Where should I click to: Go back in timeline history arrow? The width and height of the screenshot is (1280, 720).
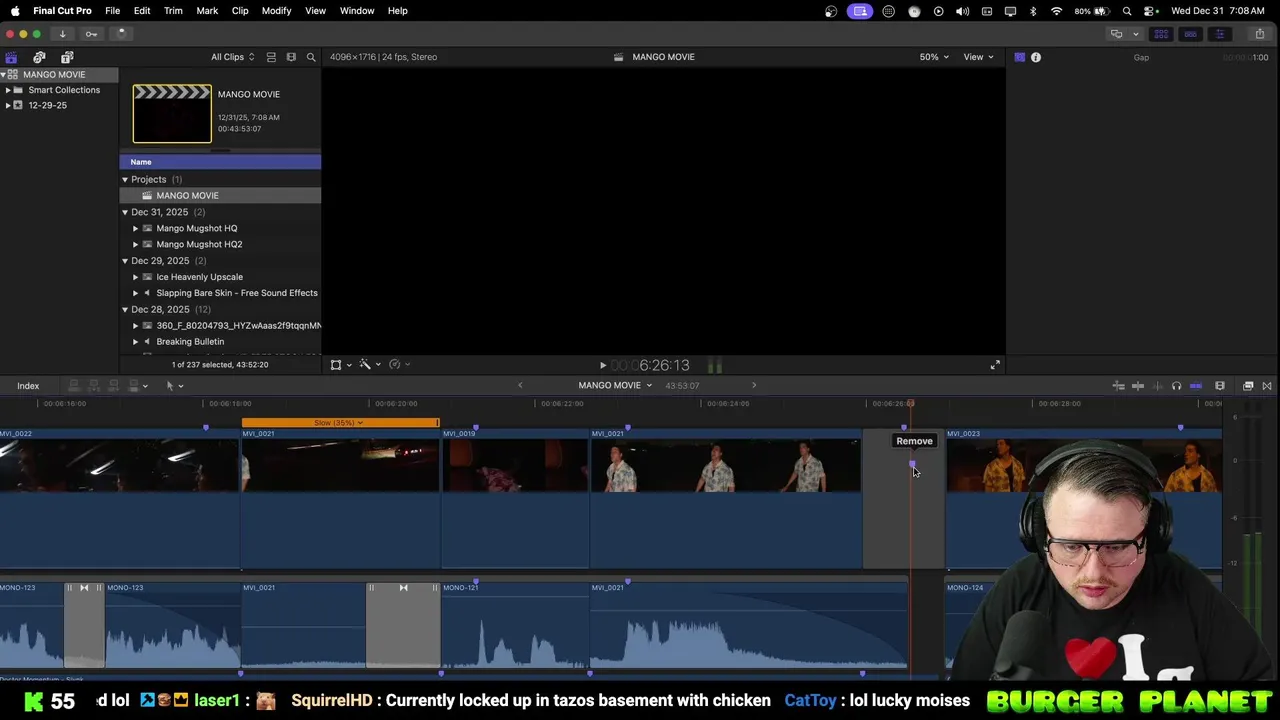tap(520, 385)
